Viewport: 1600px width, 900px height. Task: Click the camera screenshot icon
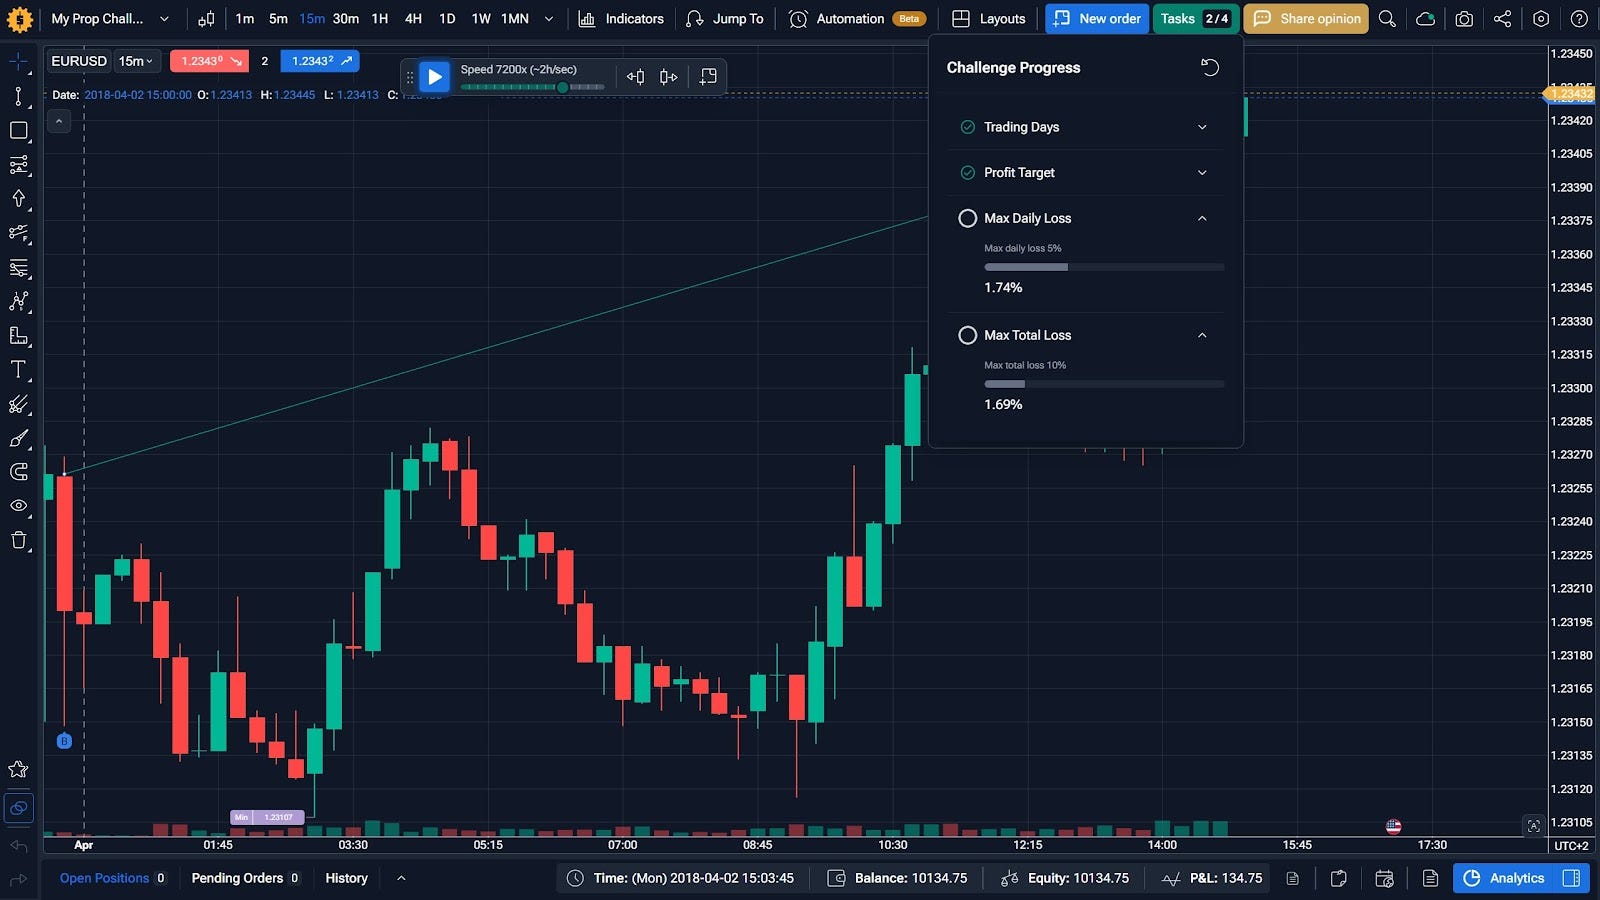pos(1464,19)
